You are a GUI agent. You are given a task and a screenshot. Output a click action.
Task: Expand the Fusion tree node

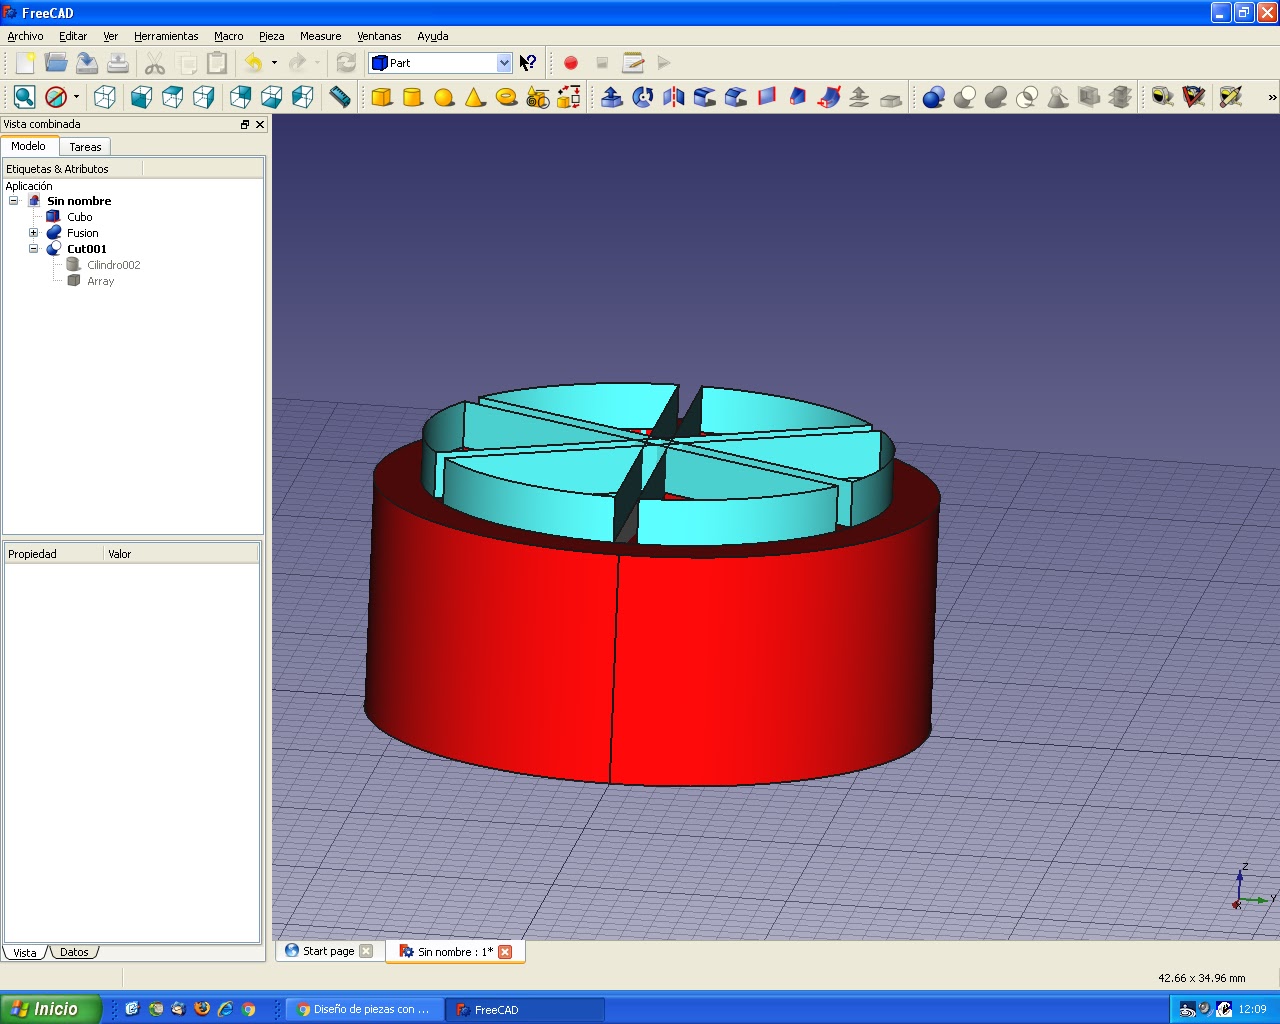click(33, 232)
